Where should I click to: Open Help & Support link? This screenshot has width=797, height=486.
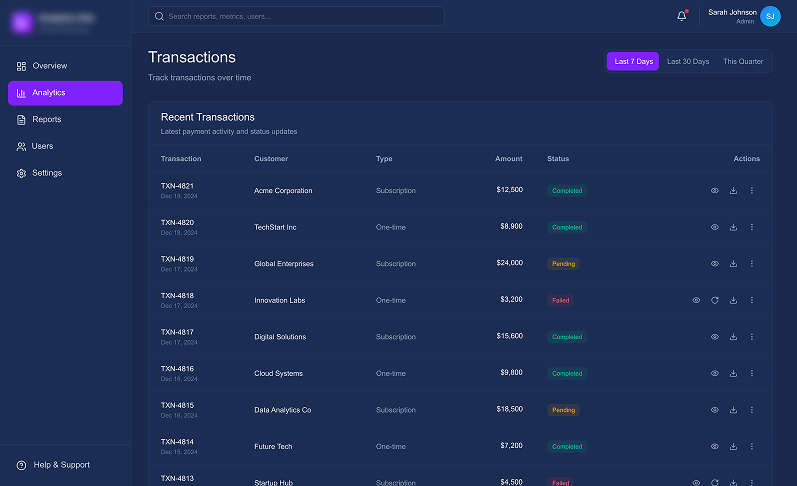tap(61, 465)
